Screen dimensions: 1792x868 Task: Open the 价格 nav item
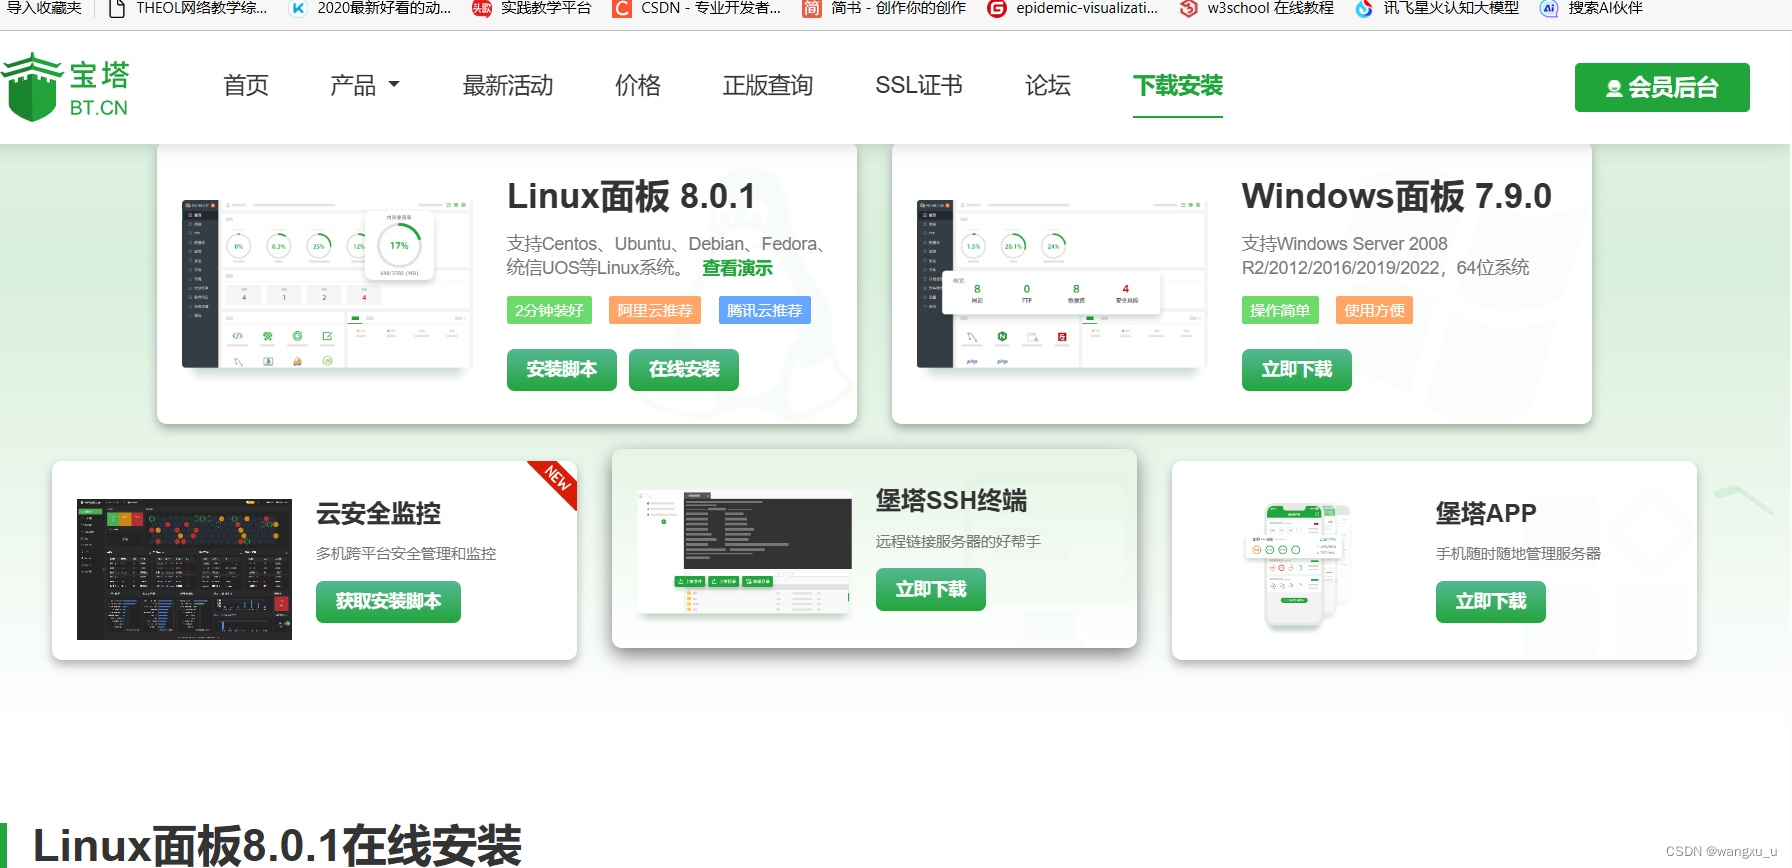point(638,86)
